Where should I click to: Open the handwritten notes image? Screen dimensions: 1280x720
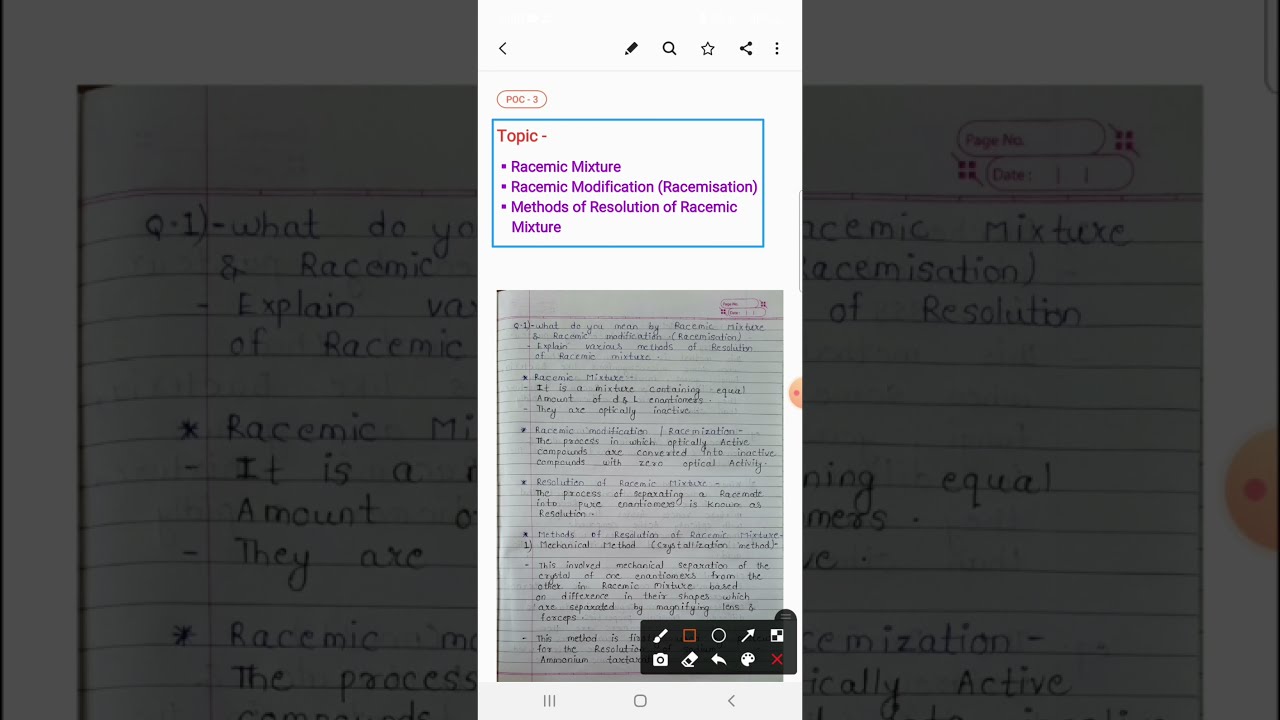click(640, 486)
